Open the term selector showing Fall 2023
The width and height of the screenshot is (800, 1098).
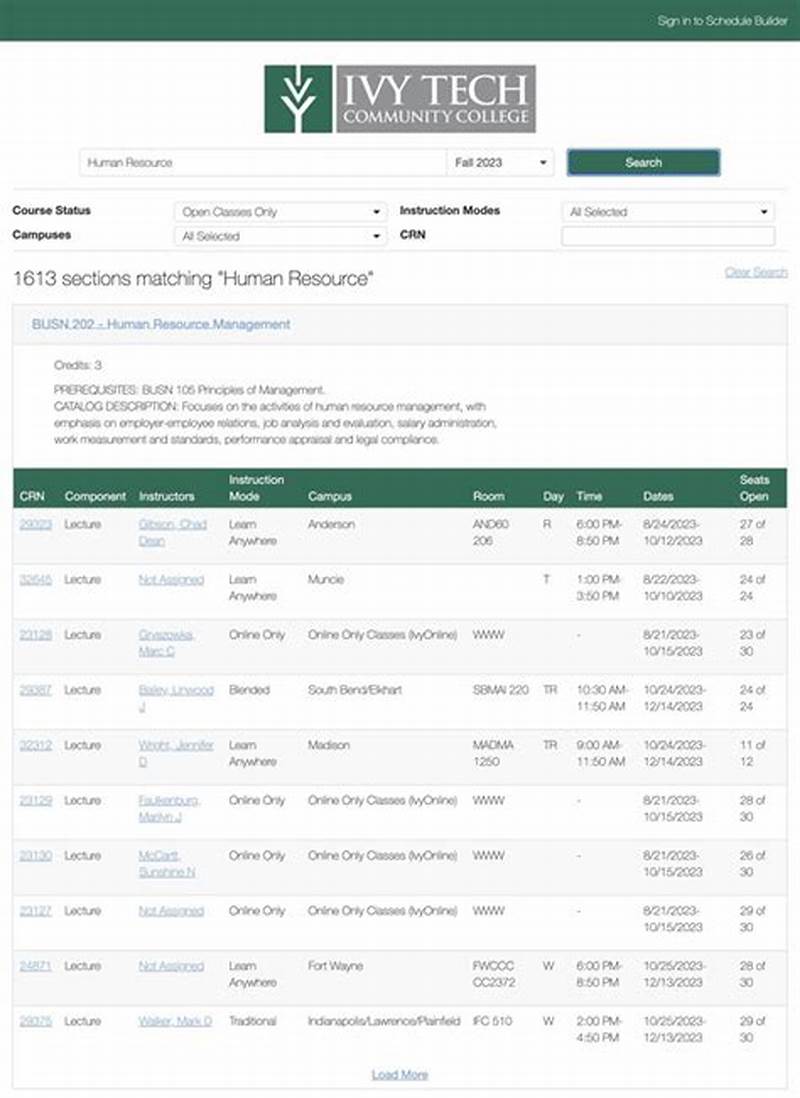pyautogui.click(x=500, y=162)
